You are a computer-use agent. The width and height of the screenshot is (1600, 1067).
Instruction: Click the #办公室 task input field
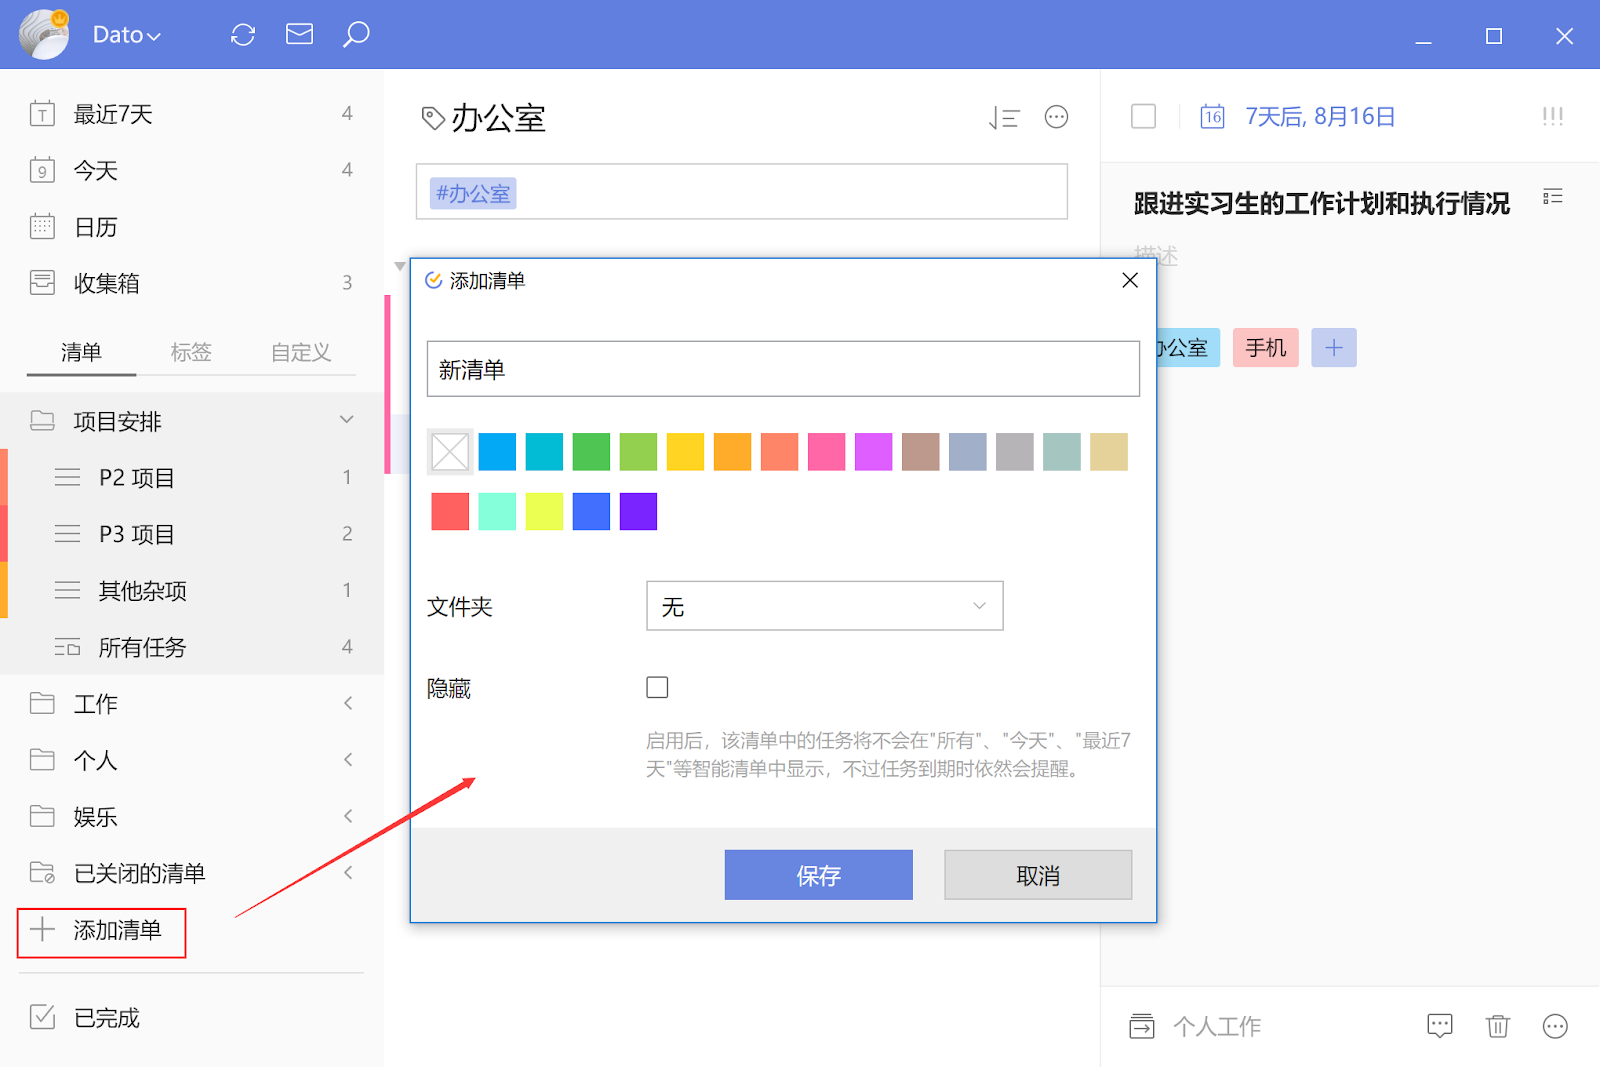tap(742, 192)
